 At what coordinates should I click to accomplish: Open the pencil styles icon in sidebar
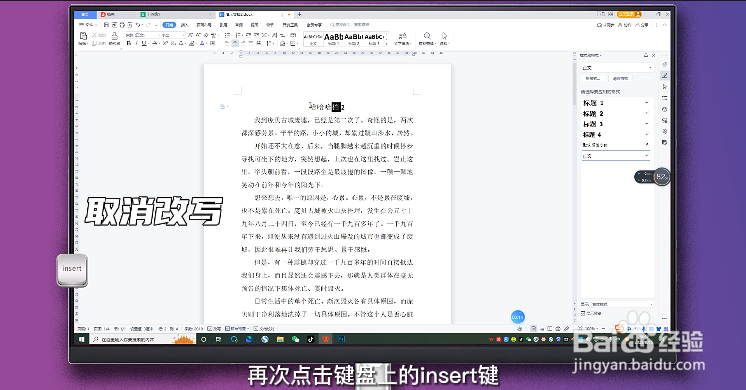[665, 75]
